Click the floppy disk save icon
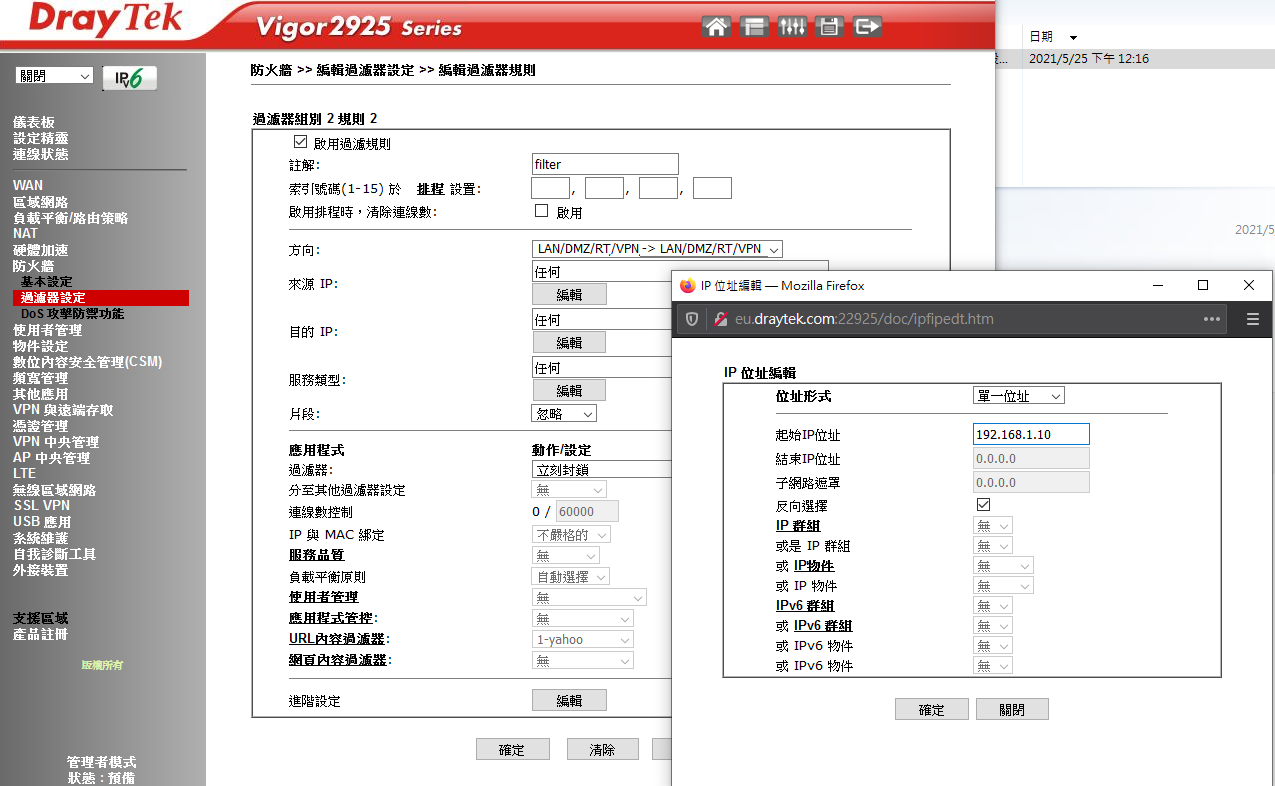The height and width of the screenshot is (786, 1275). click(x=829, y=27)
